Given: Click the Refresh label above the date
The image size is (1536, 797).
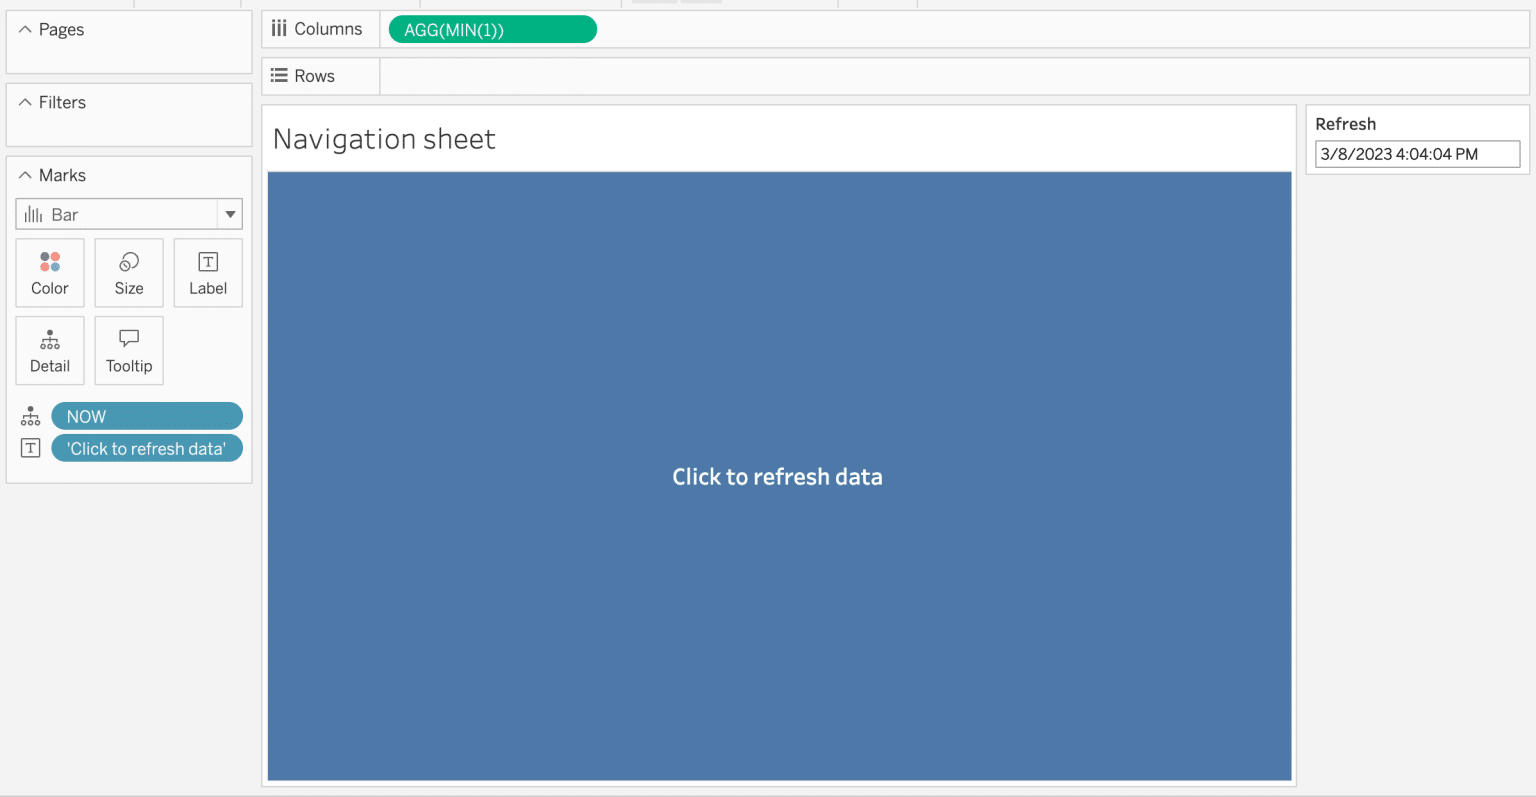Looking at the screenshot, I should (1345, 123).
